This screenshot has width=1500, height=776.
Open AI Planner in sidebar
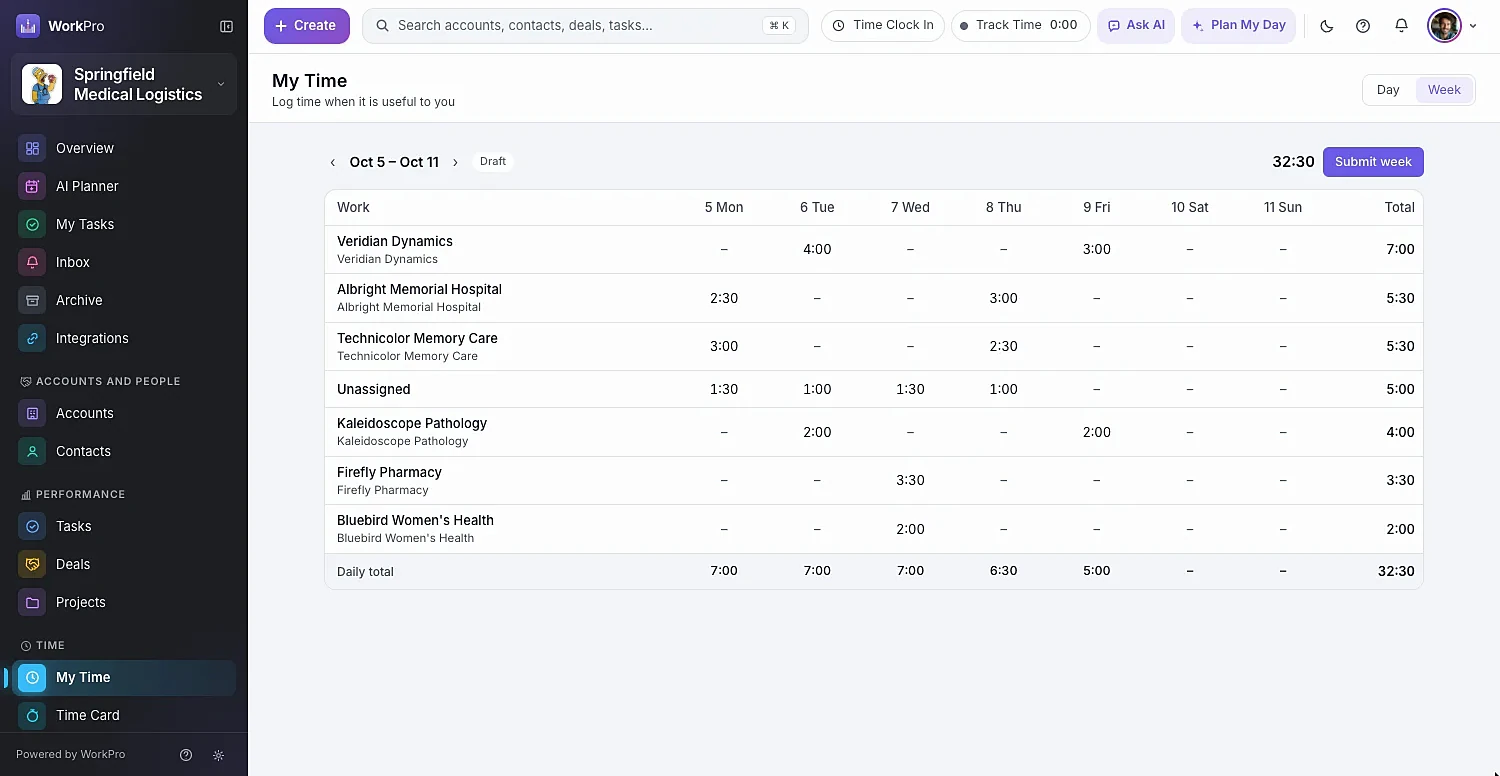click(125, 186)
